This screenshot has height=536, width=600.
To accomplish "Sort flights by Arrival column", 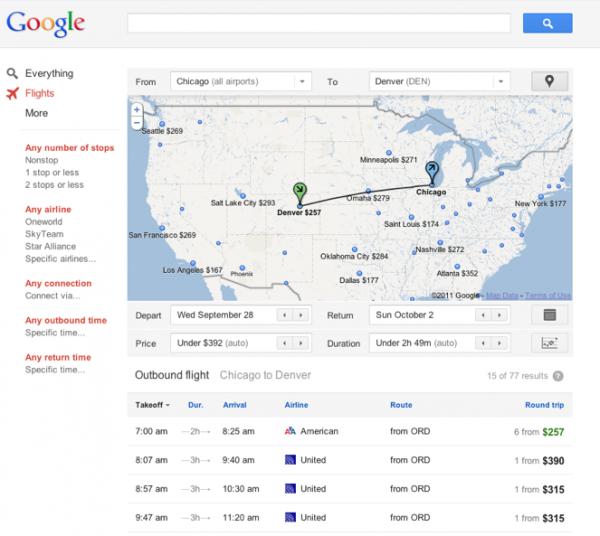I will (x=235, y=405).
